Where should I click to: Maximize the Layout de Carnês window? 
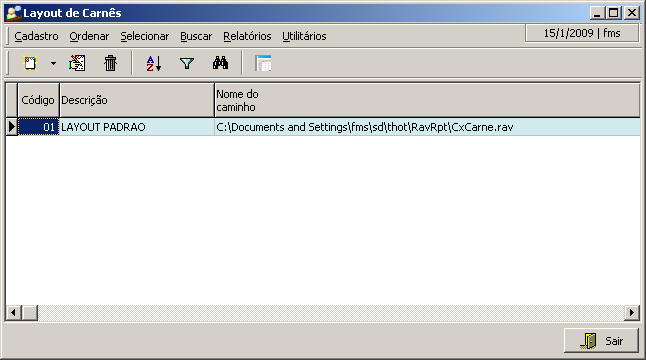tap(613, 13)
